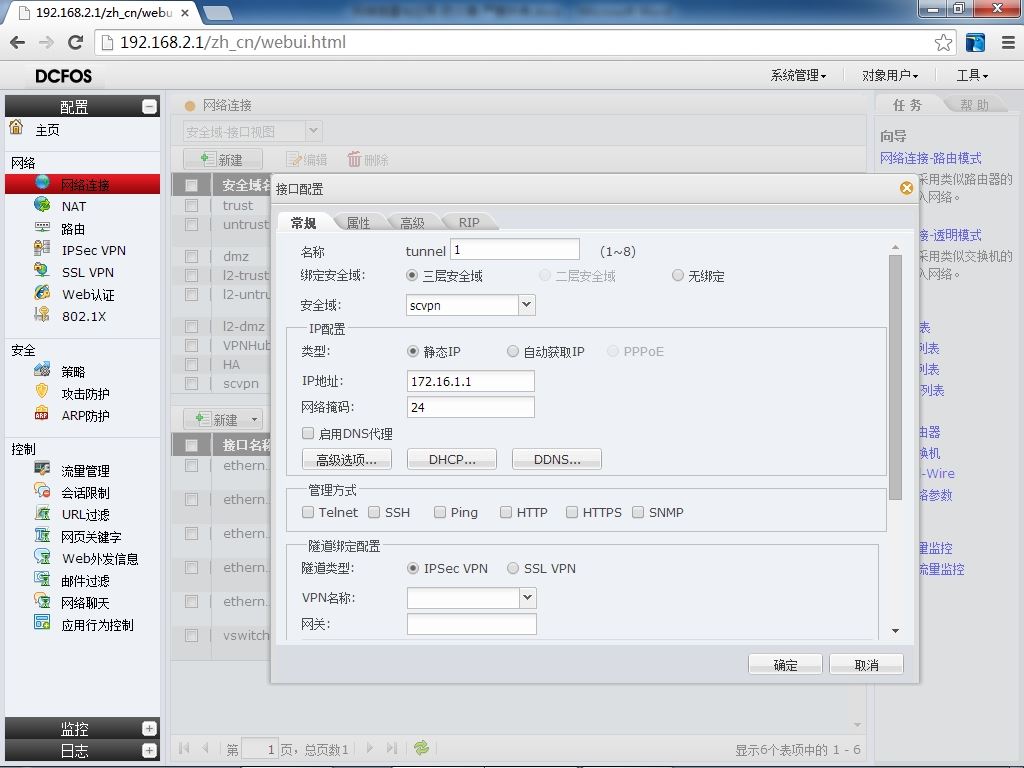
Task: Check the HTTPS management option
Action: (572, 512)
